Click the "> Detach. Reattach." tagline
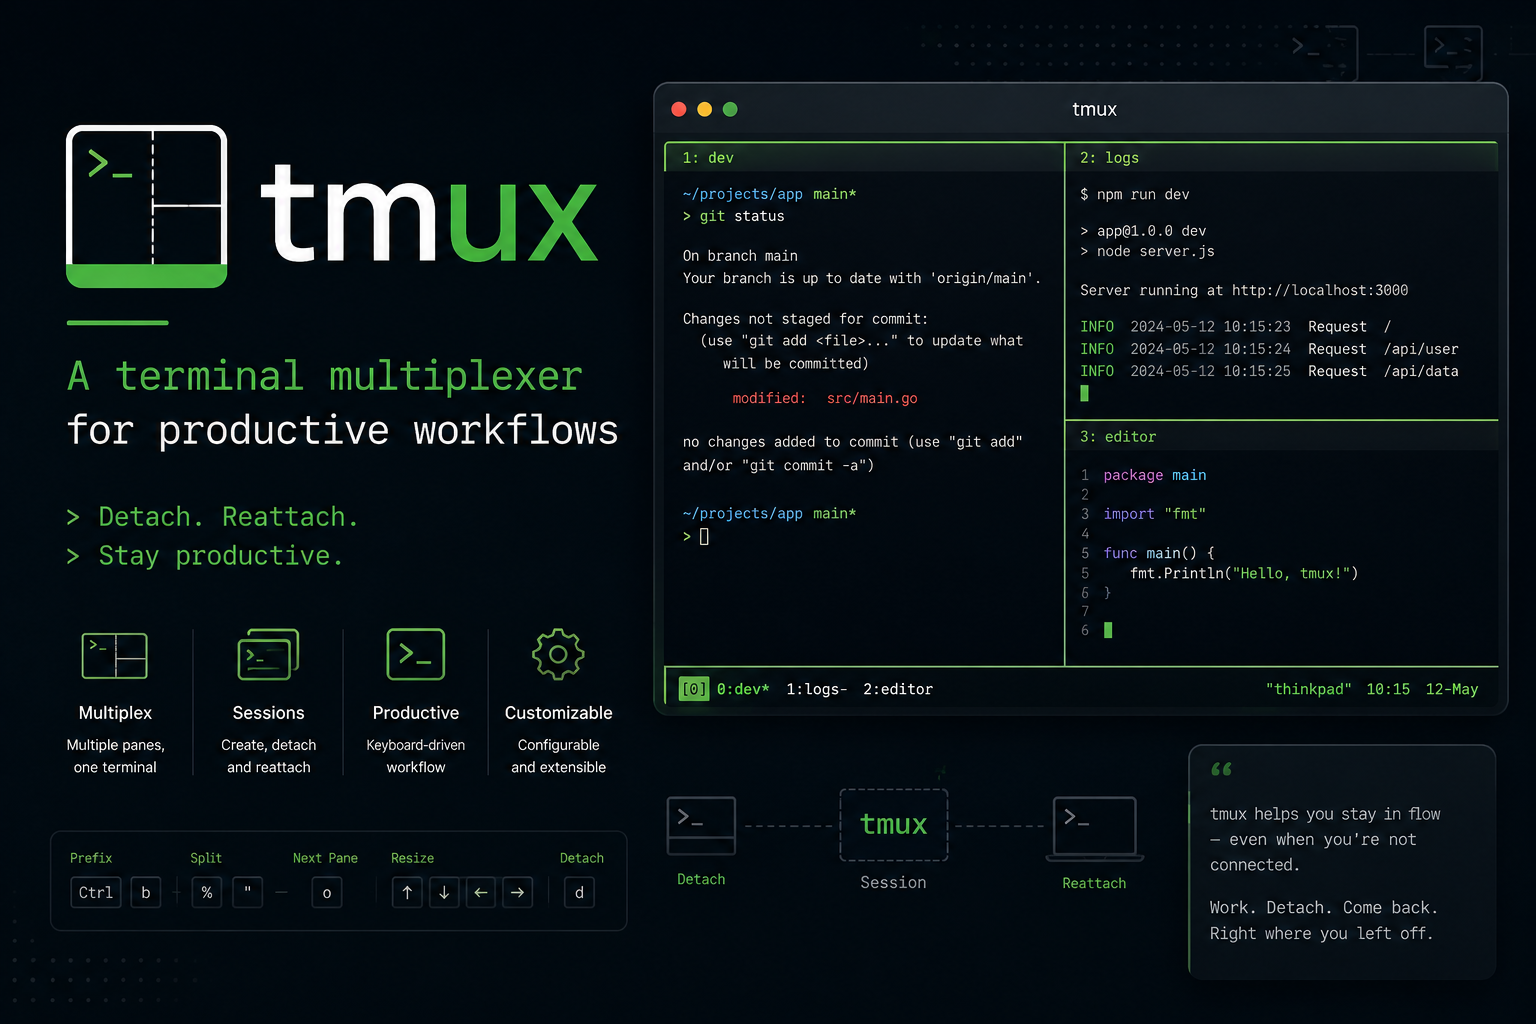Viewport: 1536px width, 1024px height. coord(212,517)
